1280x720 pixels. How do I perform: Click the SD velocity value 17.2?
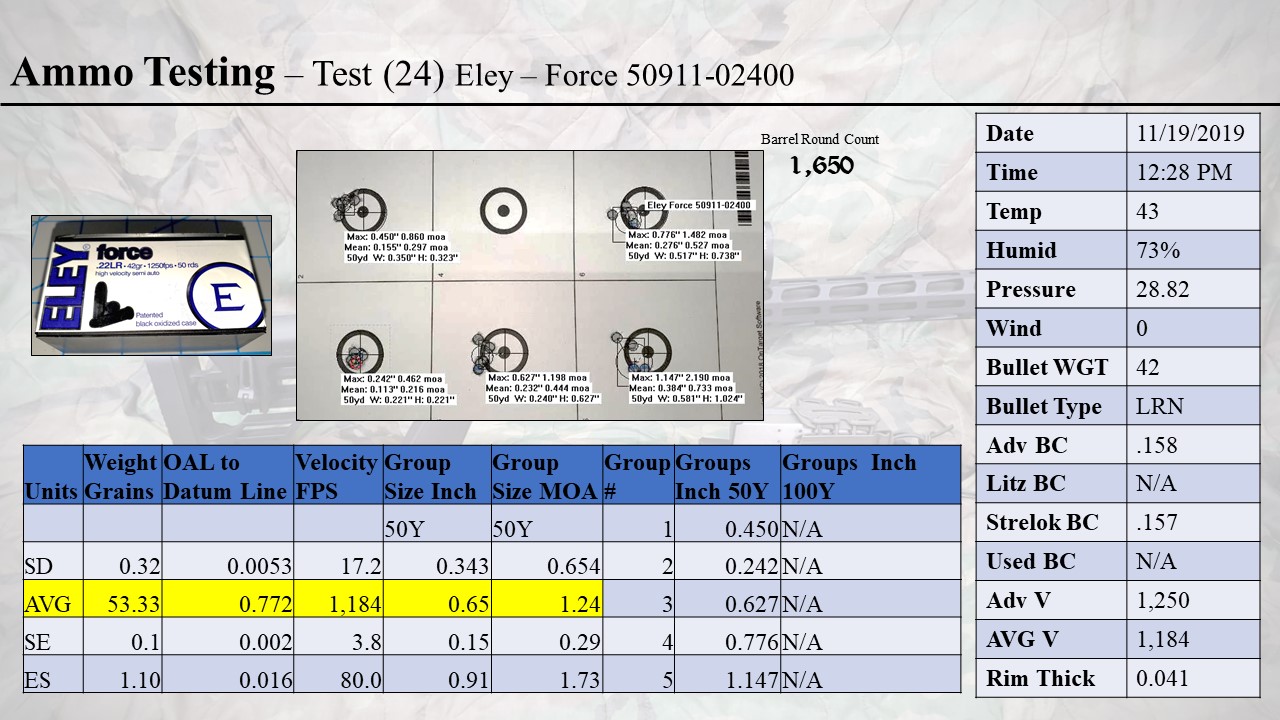[360, 567]
